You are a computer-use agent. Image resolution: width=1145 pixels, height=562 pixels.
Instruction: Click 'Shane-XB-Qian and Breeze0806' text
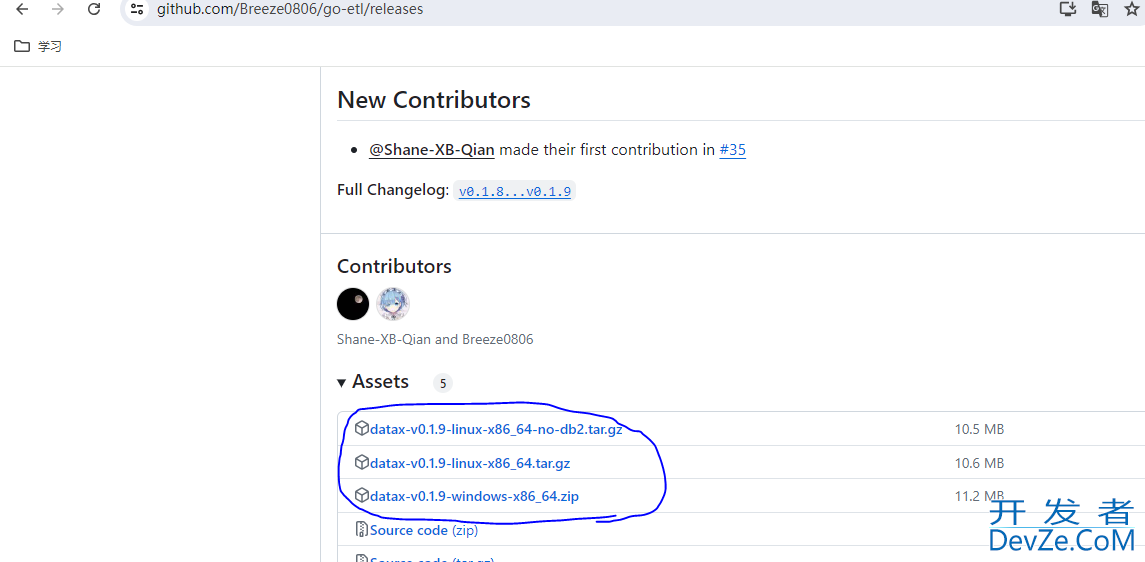(435, 339)
